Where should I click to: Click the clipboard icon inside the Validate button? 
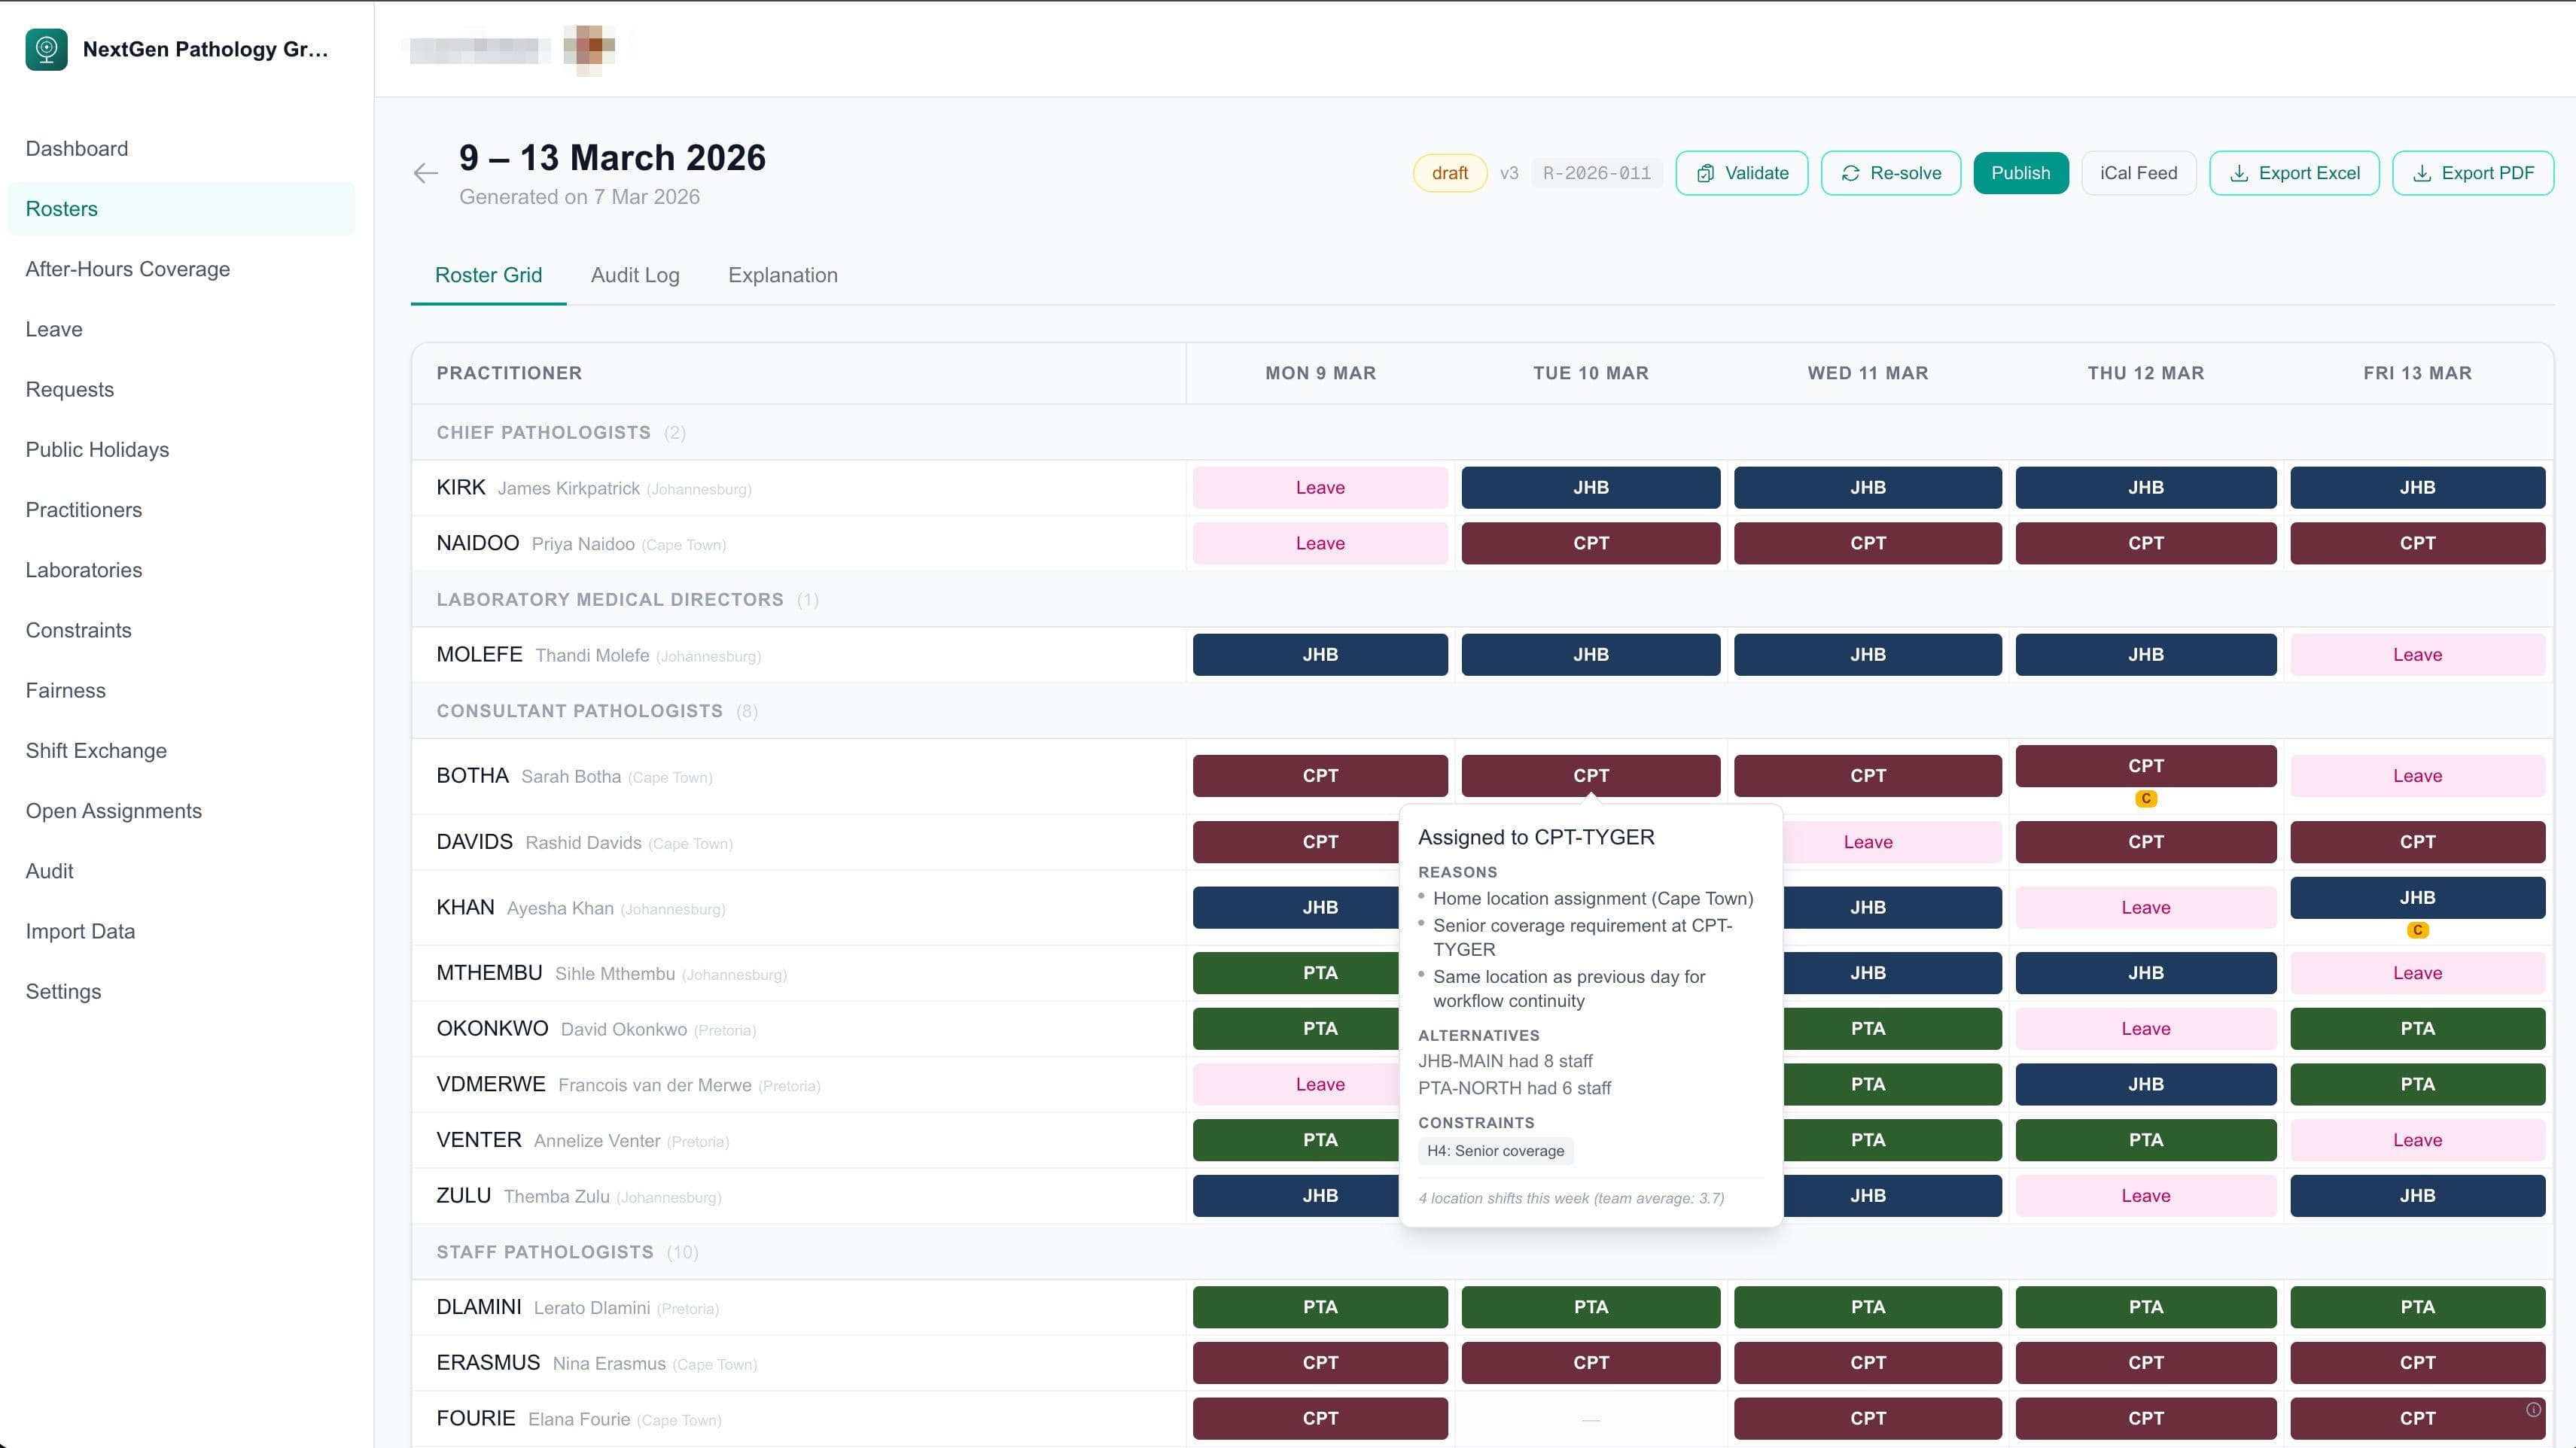(1705, 172)
